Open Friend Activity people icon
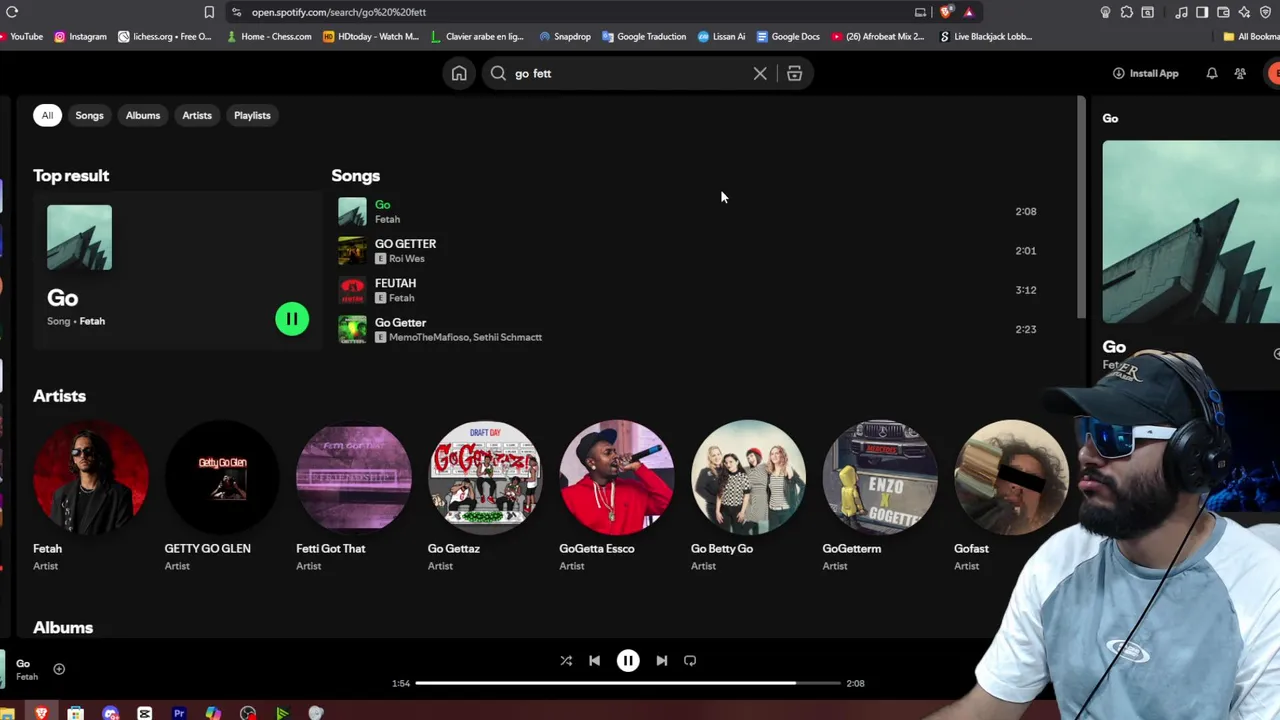 pos(1240,73)
